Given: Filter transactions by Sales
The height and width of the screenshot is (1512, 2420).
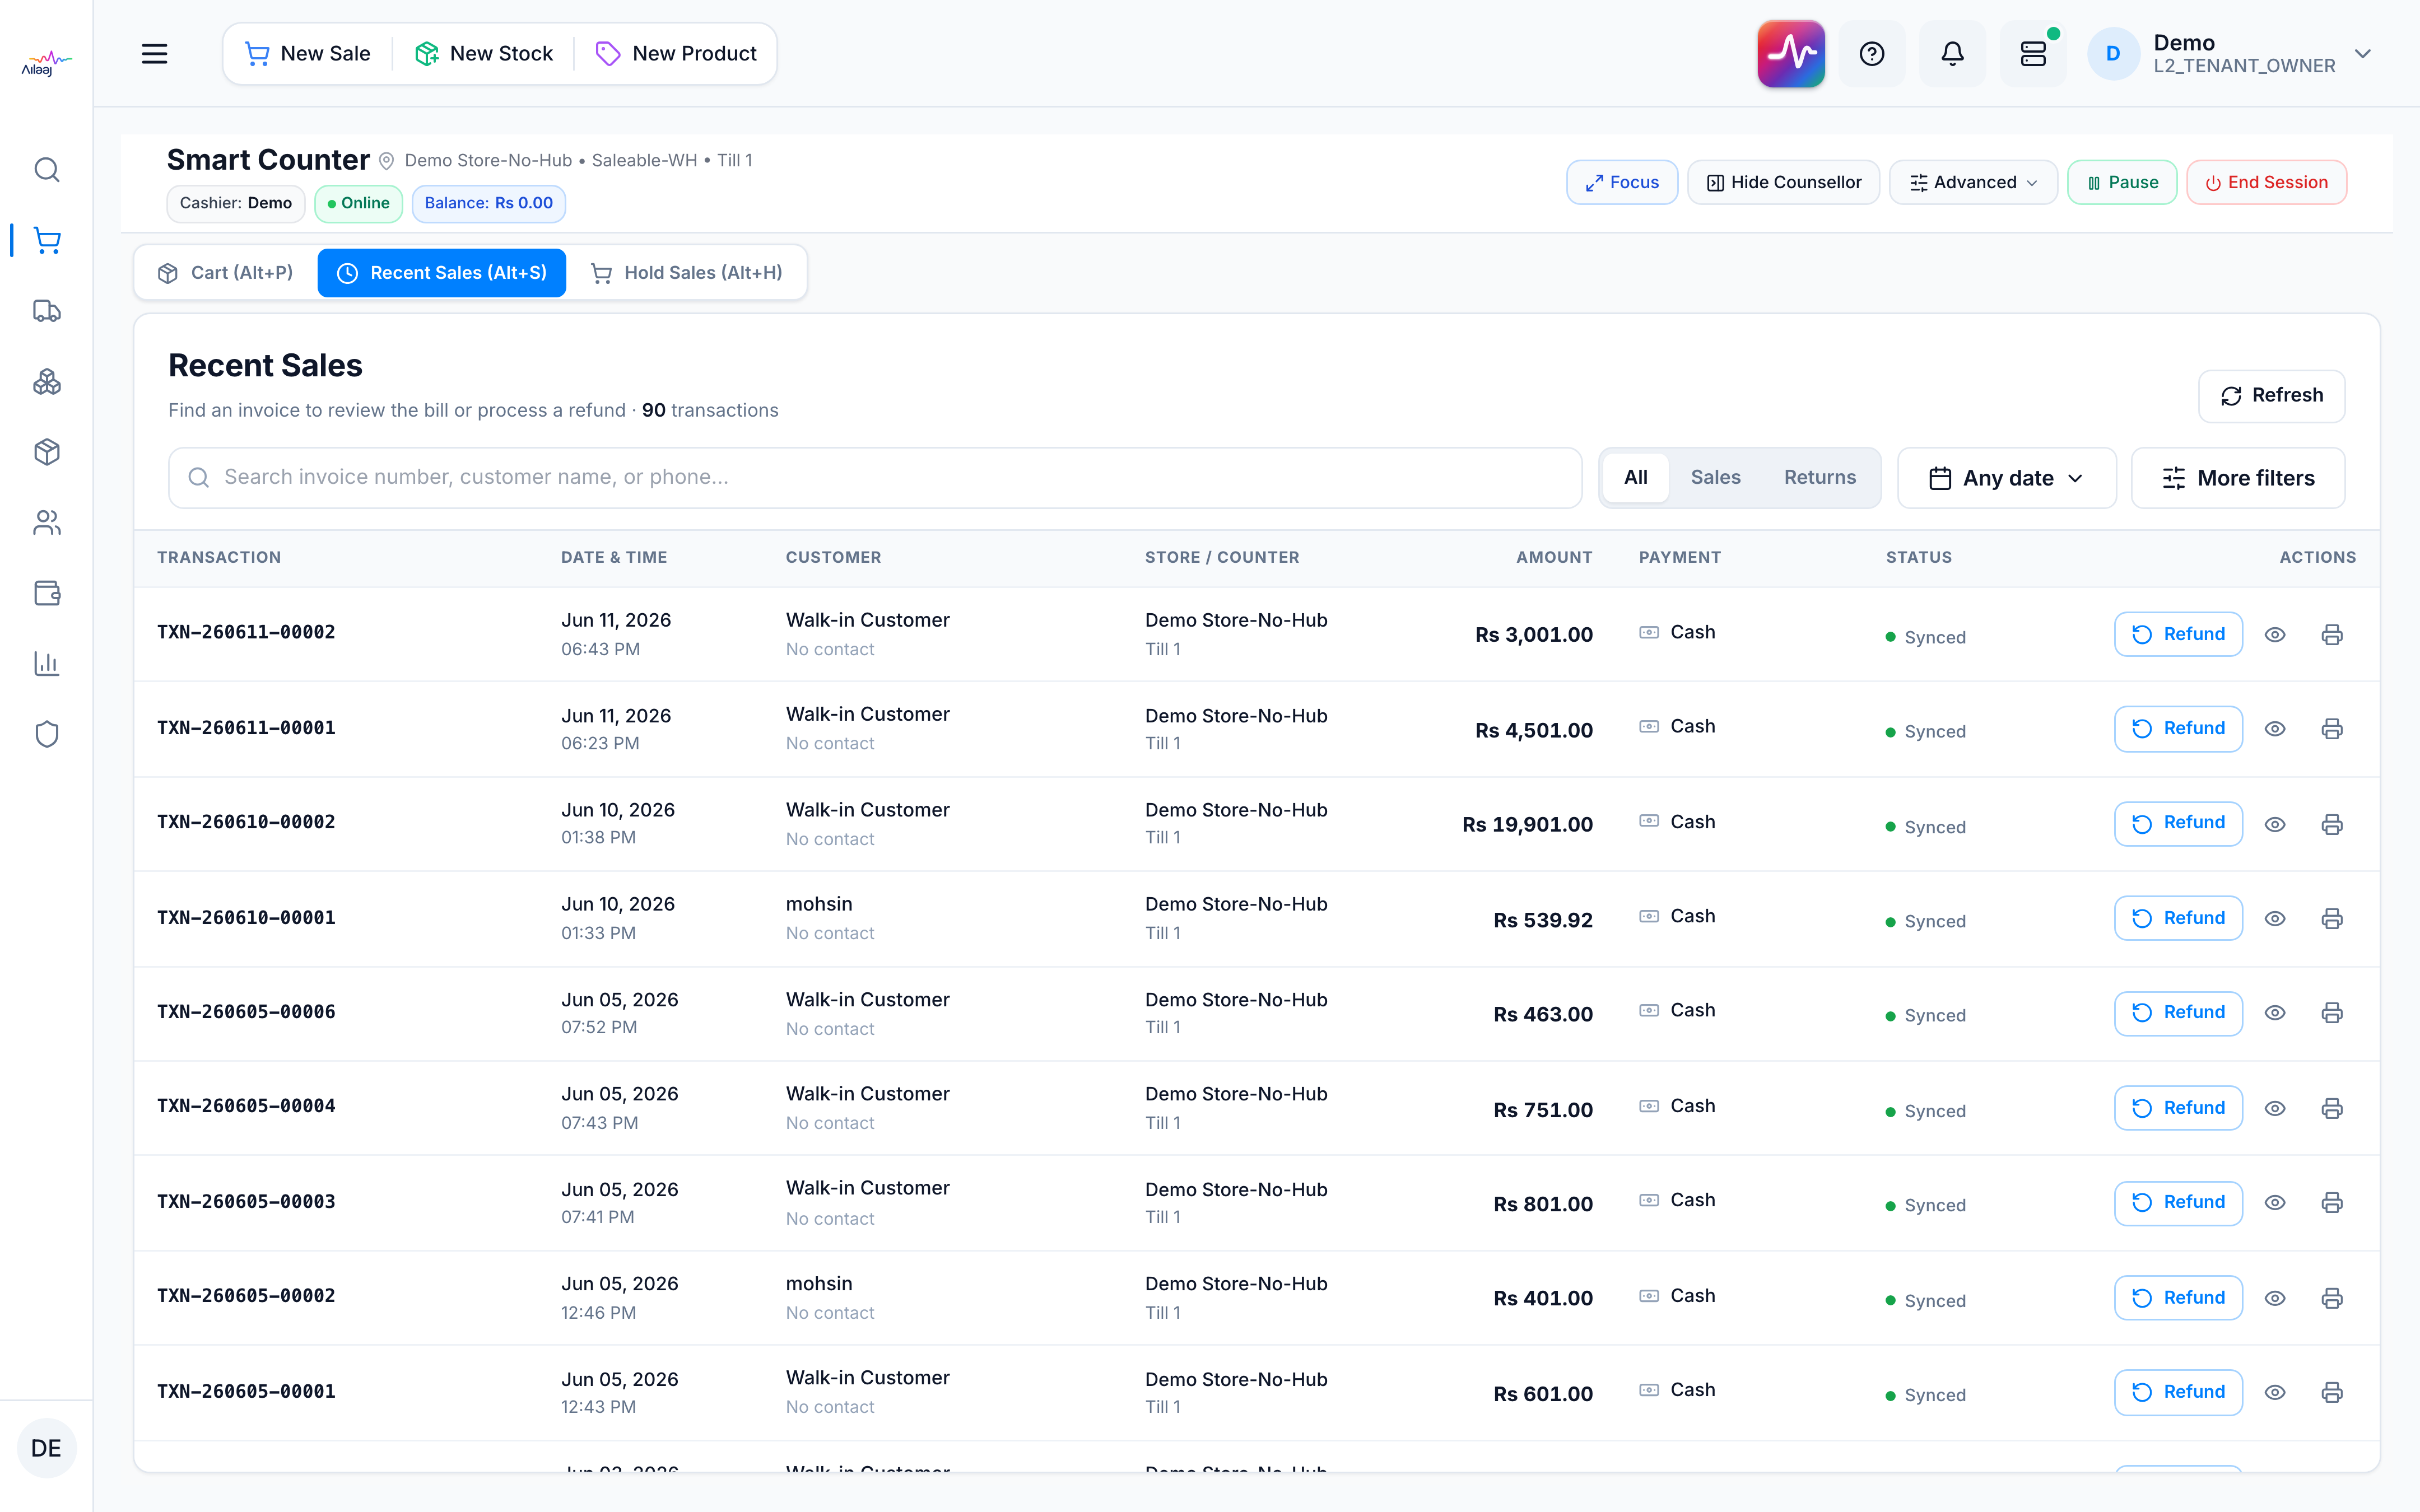Looking at the screenshot, I should 1716,477.
